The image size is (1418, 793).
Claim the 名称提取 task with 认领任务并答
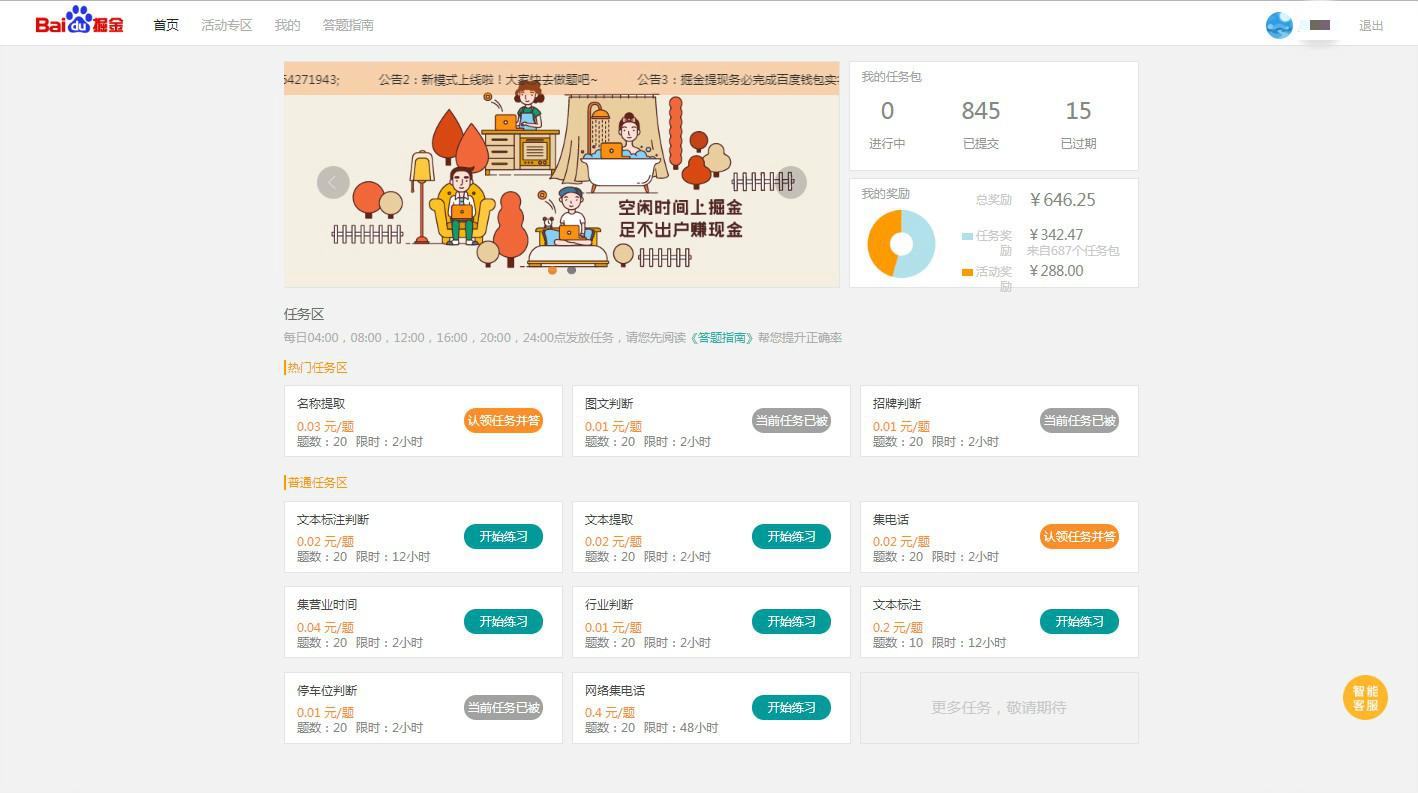(x=503, y=421)
